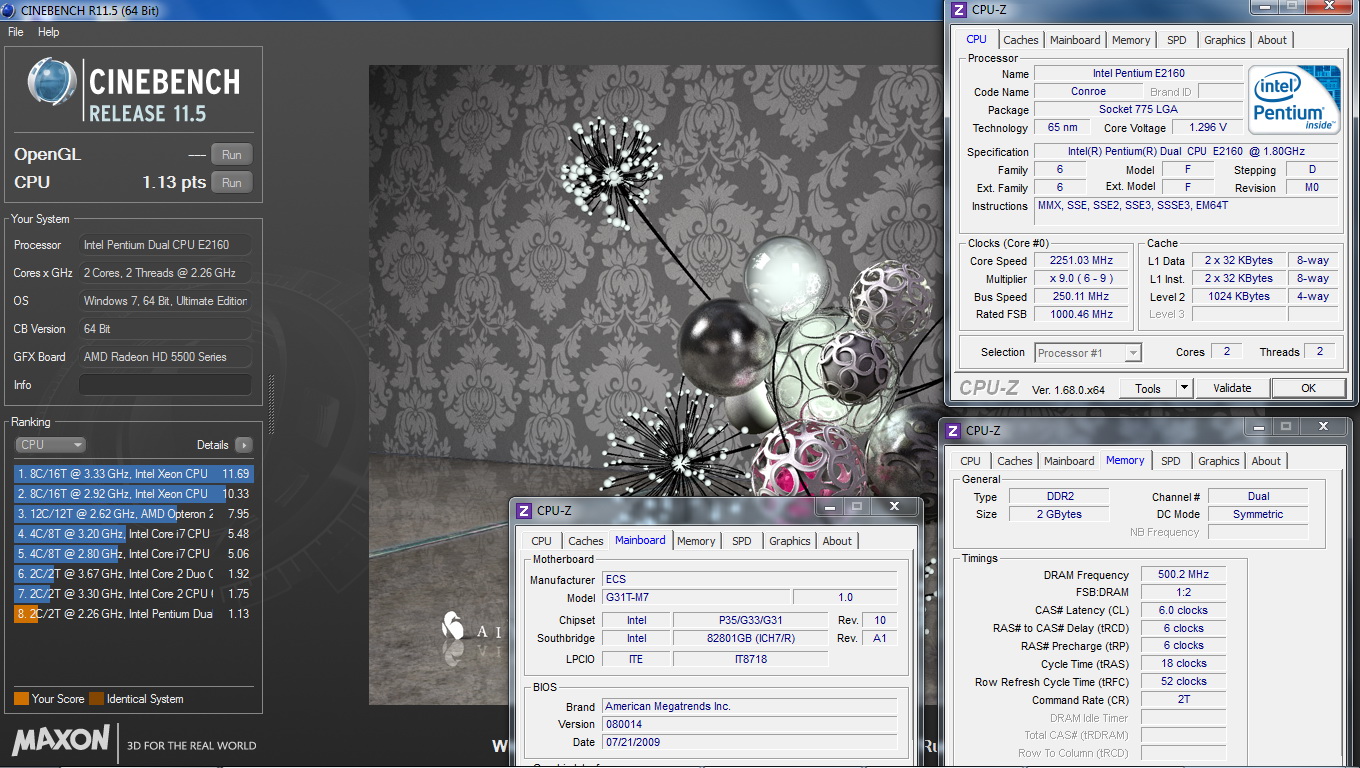Run the OpenGL benchmark
The width and height of the screenshot is (1360, 768).
(x=232, y=155)
